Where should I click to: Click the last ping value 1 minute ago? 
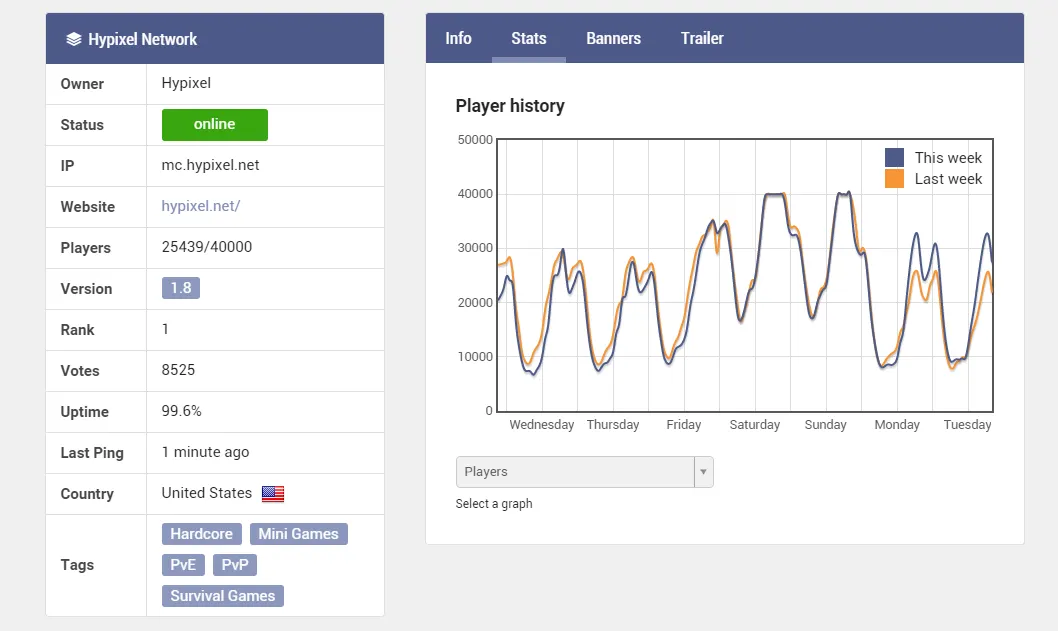click(x=205, y=452)
